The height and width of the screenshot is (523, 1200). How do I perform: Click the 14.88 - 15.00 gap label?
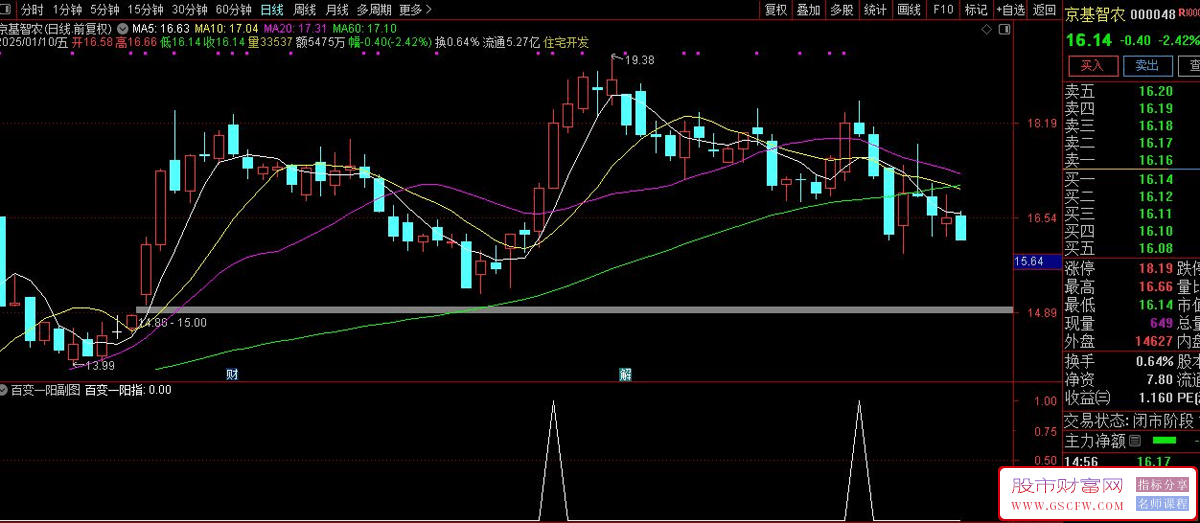pyautogui.click(x=172, y=322)
